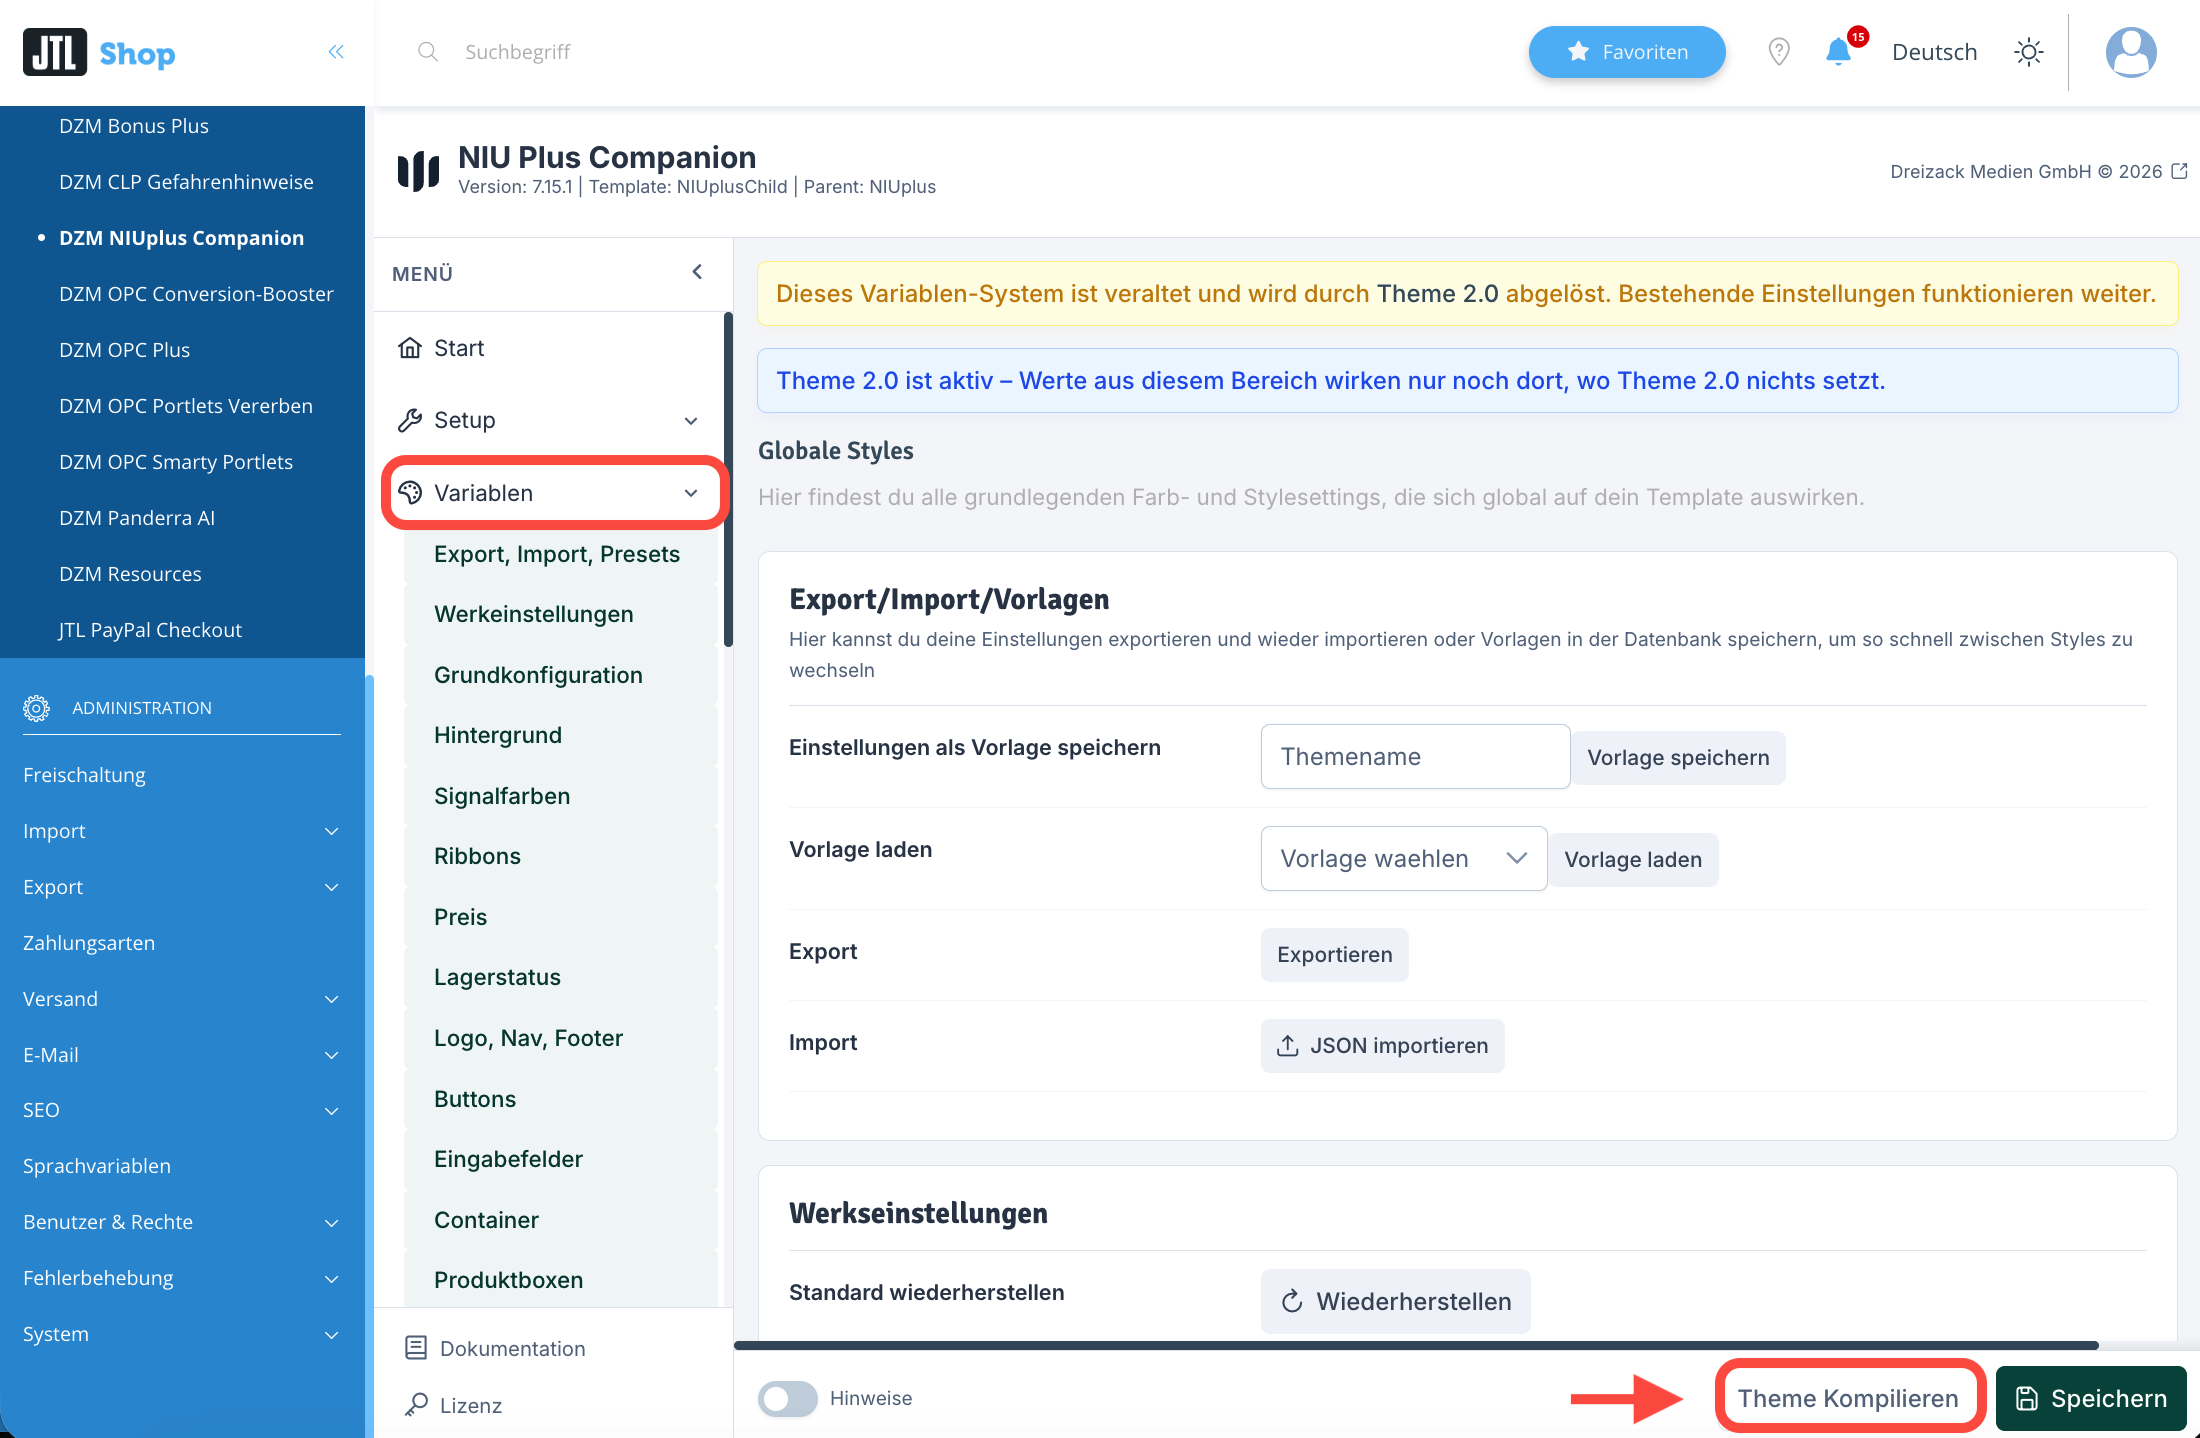This screenshot has height=1438, width=2200.
Task: Expand the Setup menu section
Action: [x=550, y=420]
